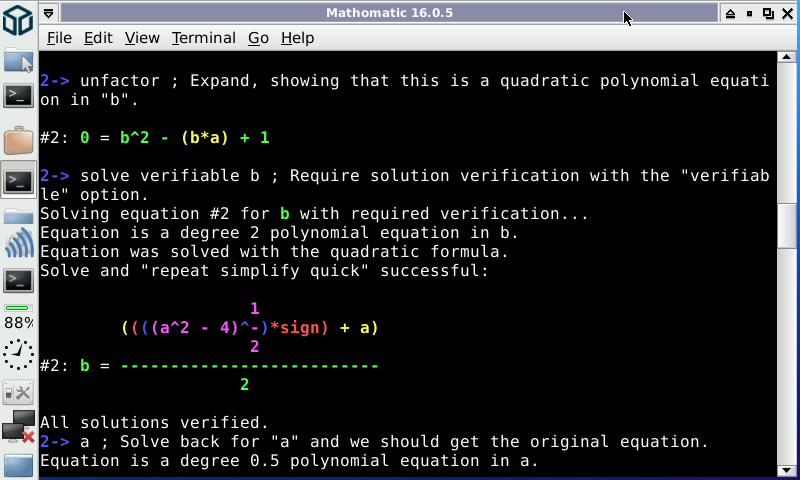Click the "solve verifiable b" command text

(170, 175)
